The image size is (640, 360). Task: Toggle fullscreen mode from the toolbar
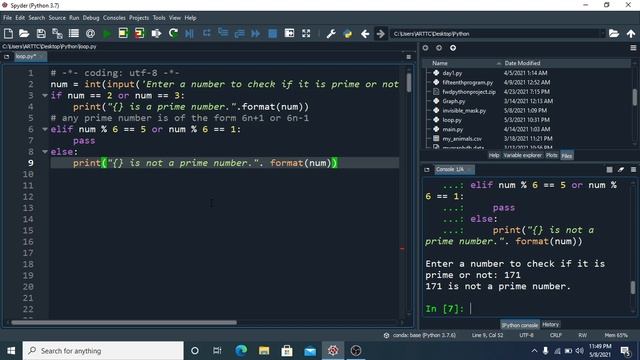(x=306, y=33)
